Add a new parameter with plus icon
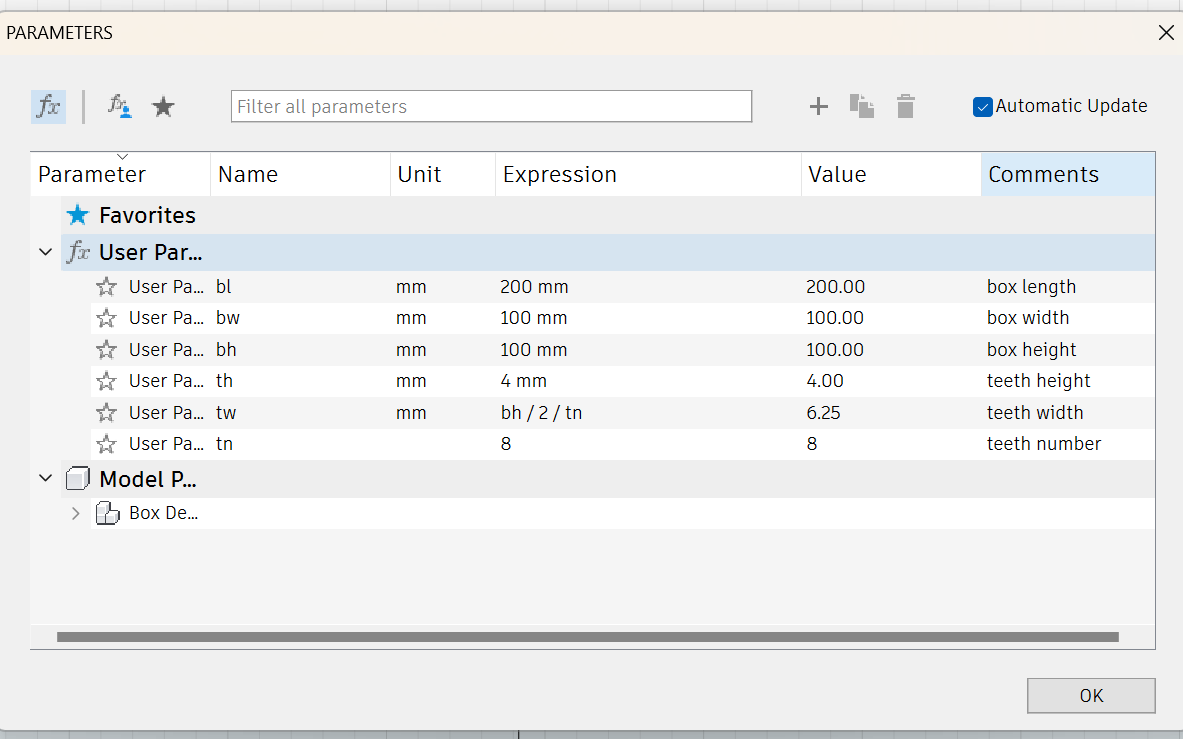This screenshot has width=1183, height=739. click(x=818, y=106)
